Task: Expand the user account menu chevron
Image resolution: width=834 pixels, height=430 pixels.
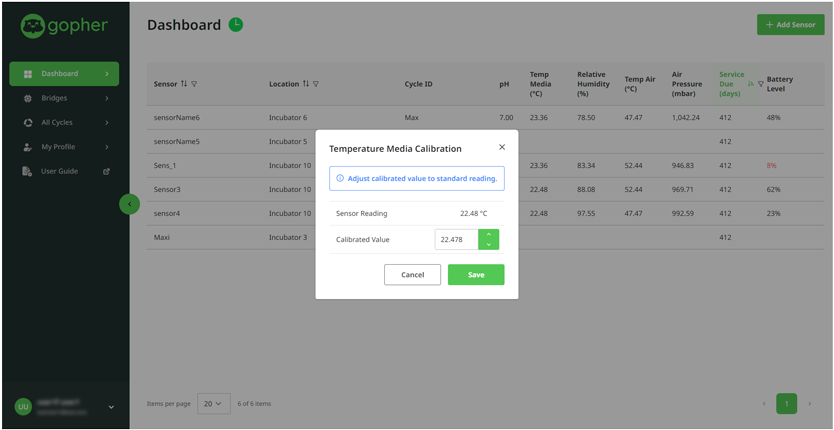Action: (x=111, y=407)
